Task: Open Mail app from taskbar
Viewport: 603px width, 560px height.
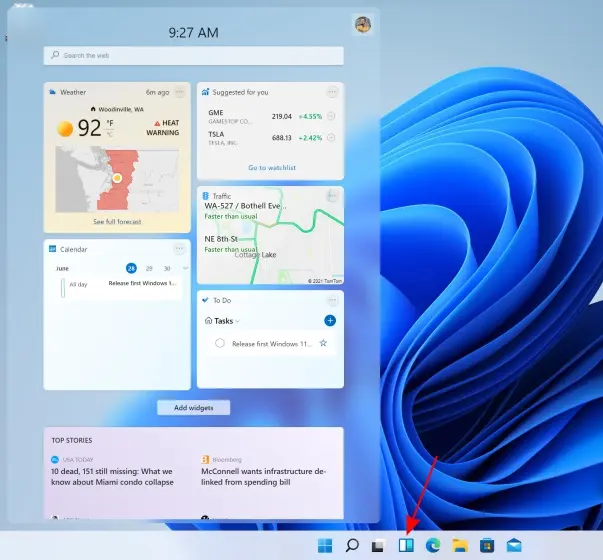Action: [x=514, y=545]
